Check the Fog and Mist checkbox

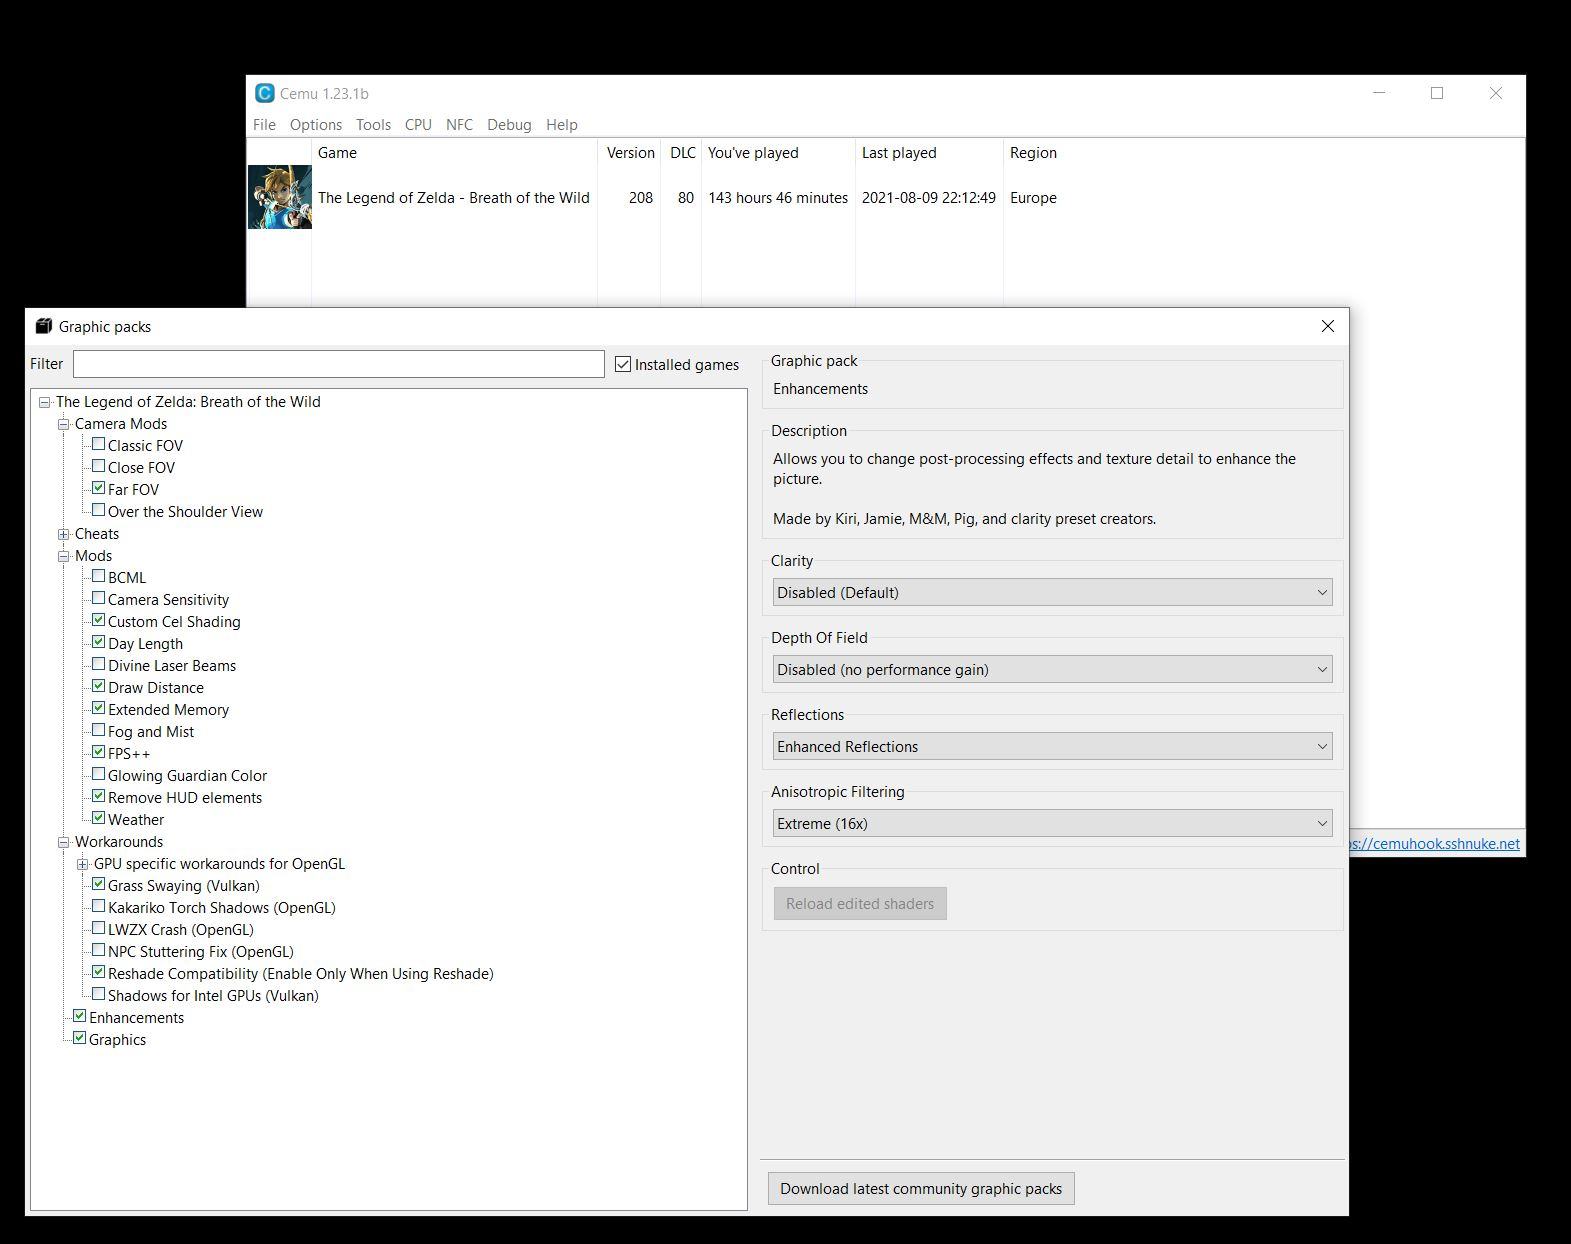99,730
